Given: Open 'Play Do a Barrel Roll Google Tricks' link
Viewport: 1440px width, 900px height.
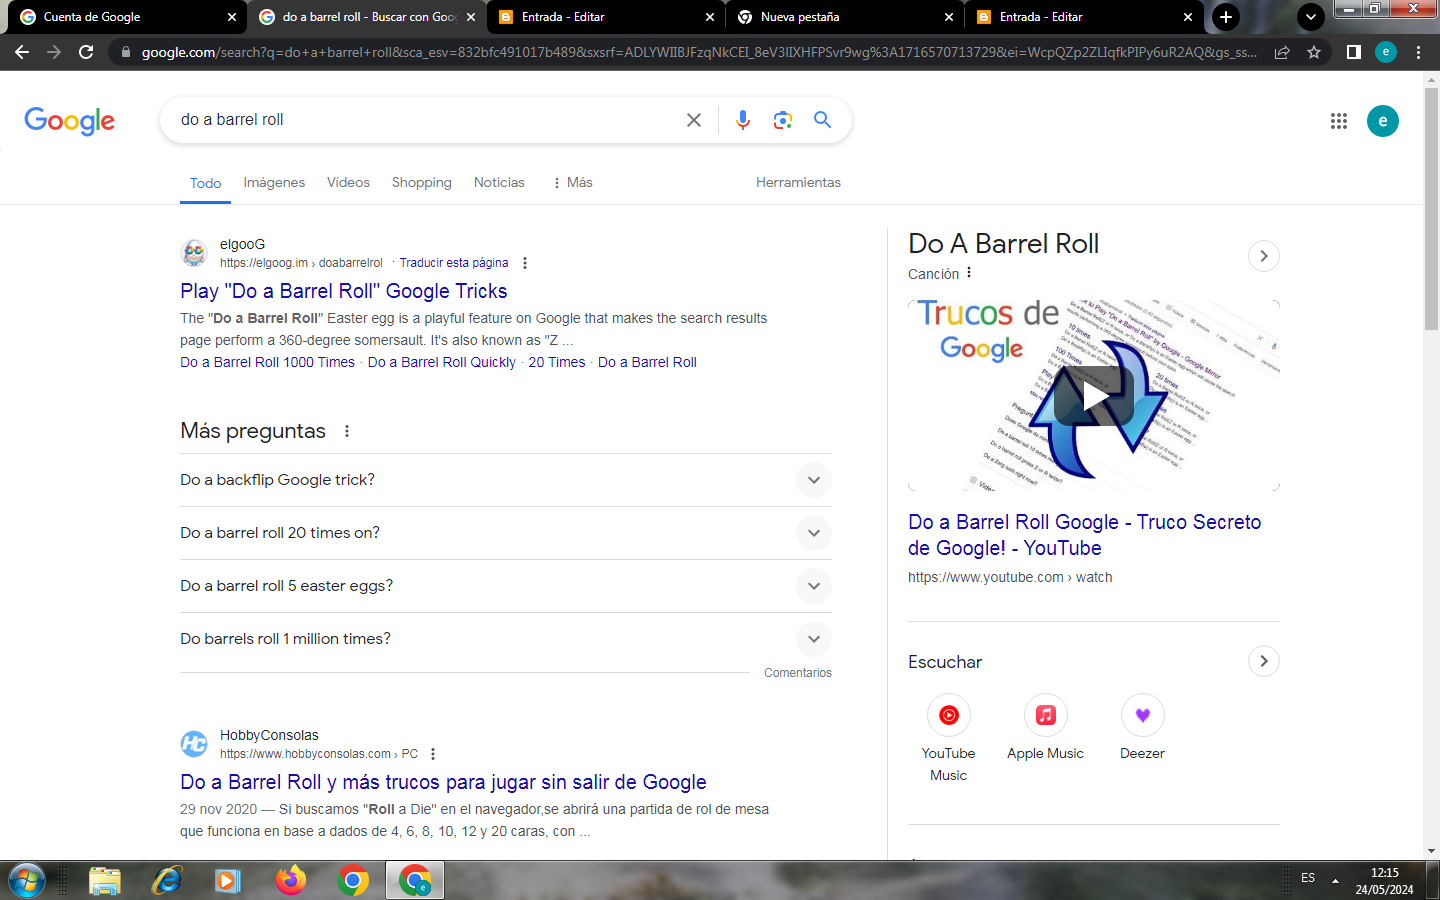Looking at the screenshot, I should 344,291.
